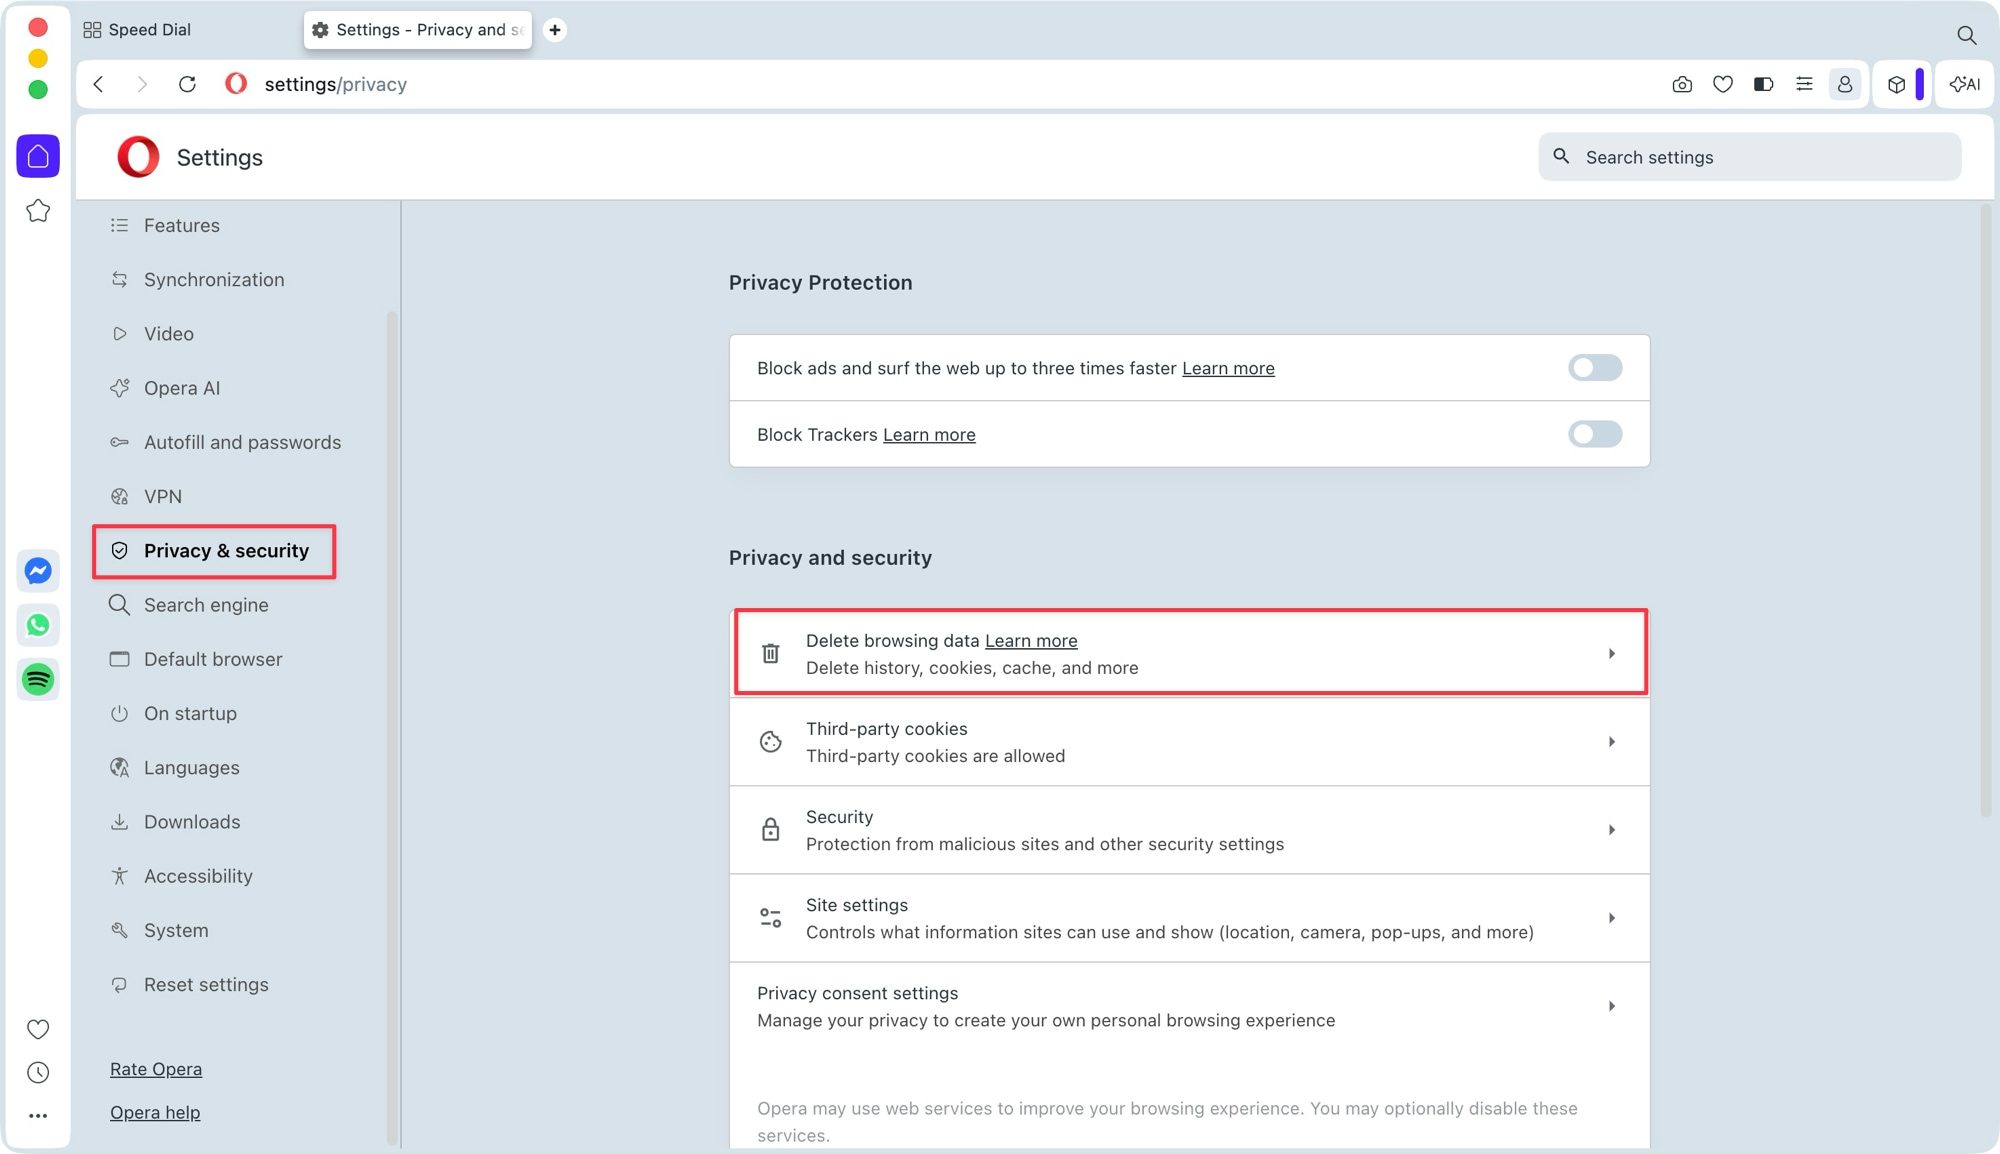Click the tab search magnifier icon

click(x=1966, y=35)
